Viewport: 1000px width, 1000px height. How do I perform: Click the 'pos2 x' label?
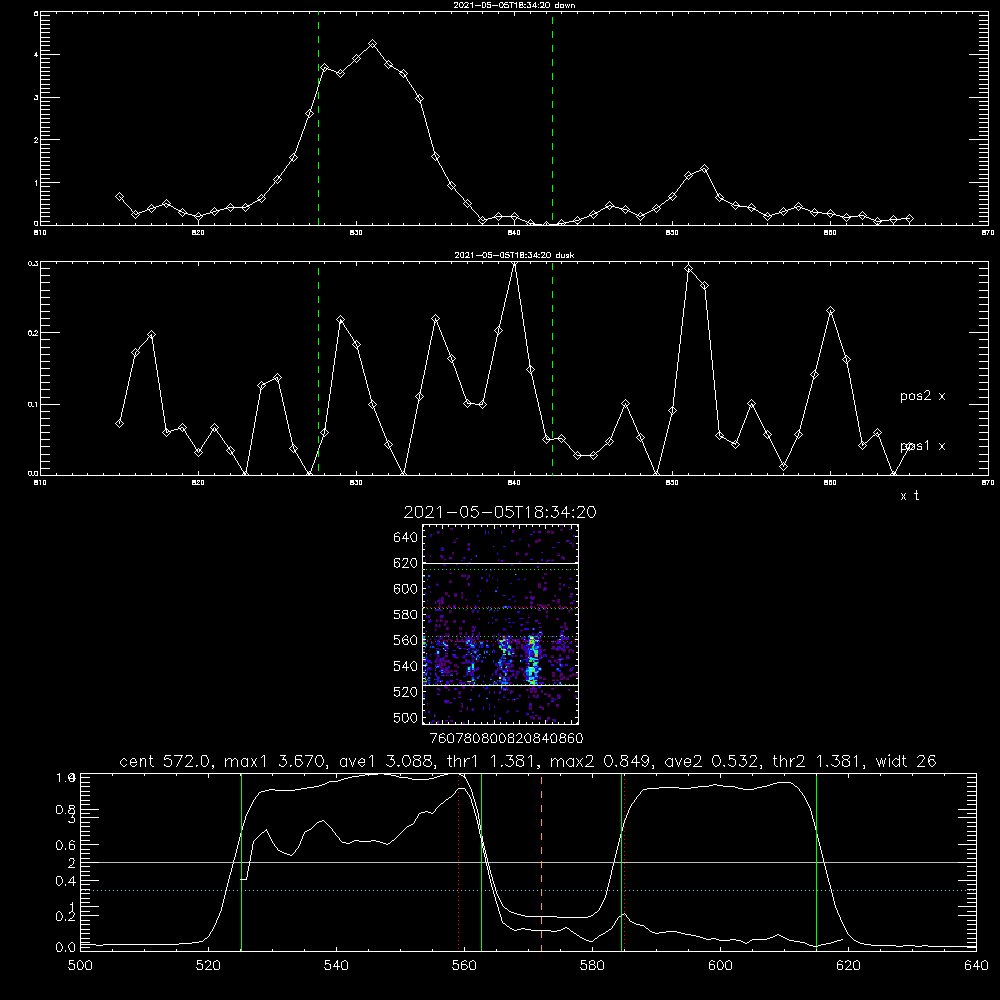tap(922, 396)
